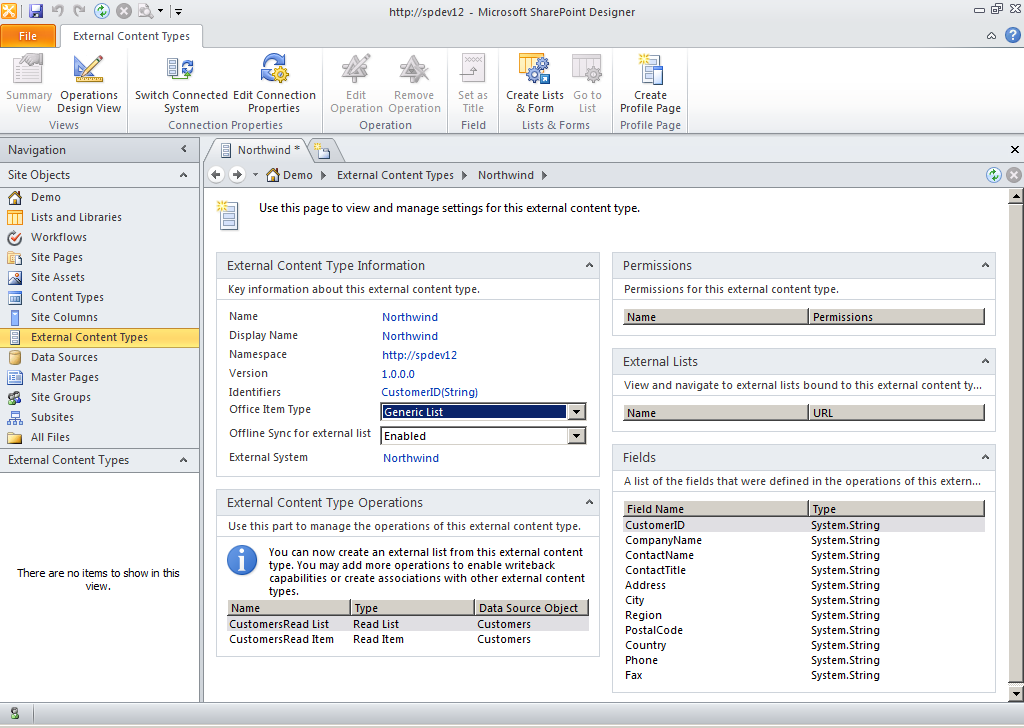
Task: Click the Back navigation arrow
Action: 216,175
